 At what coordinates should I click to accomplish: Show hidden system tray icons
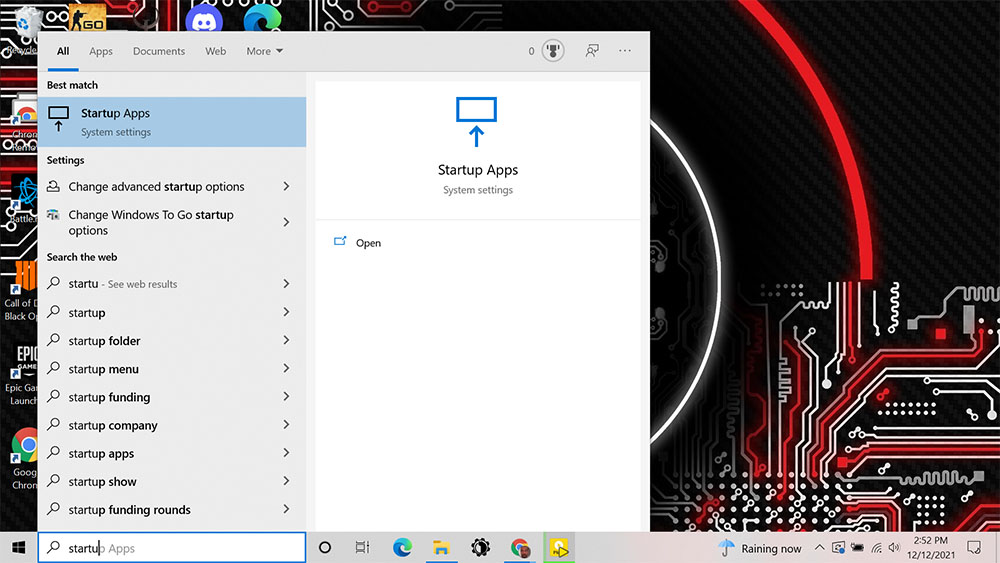820,548
